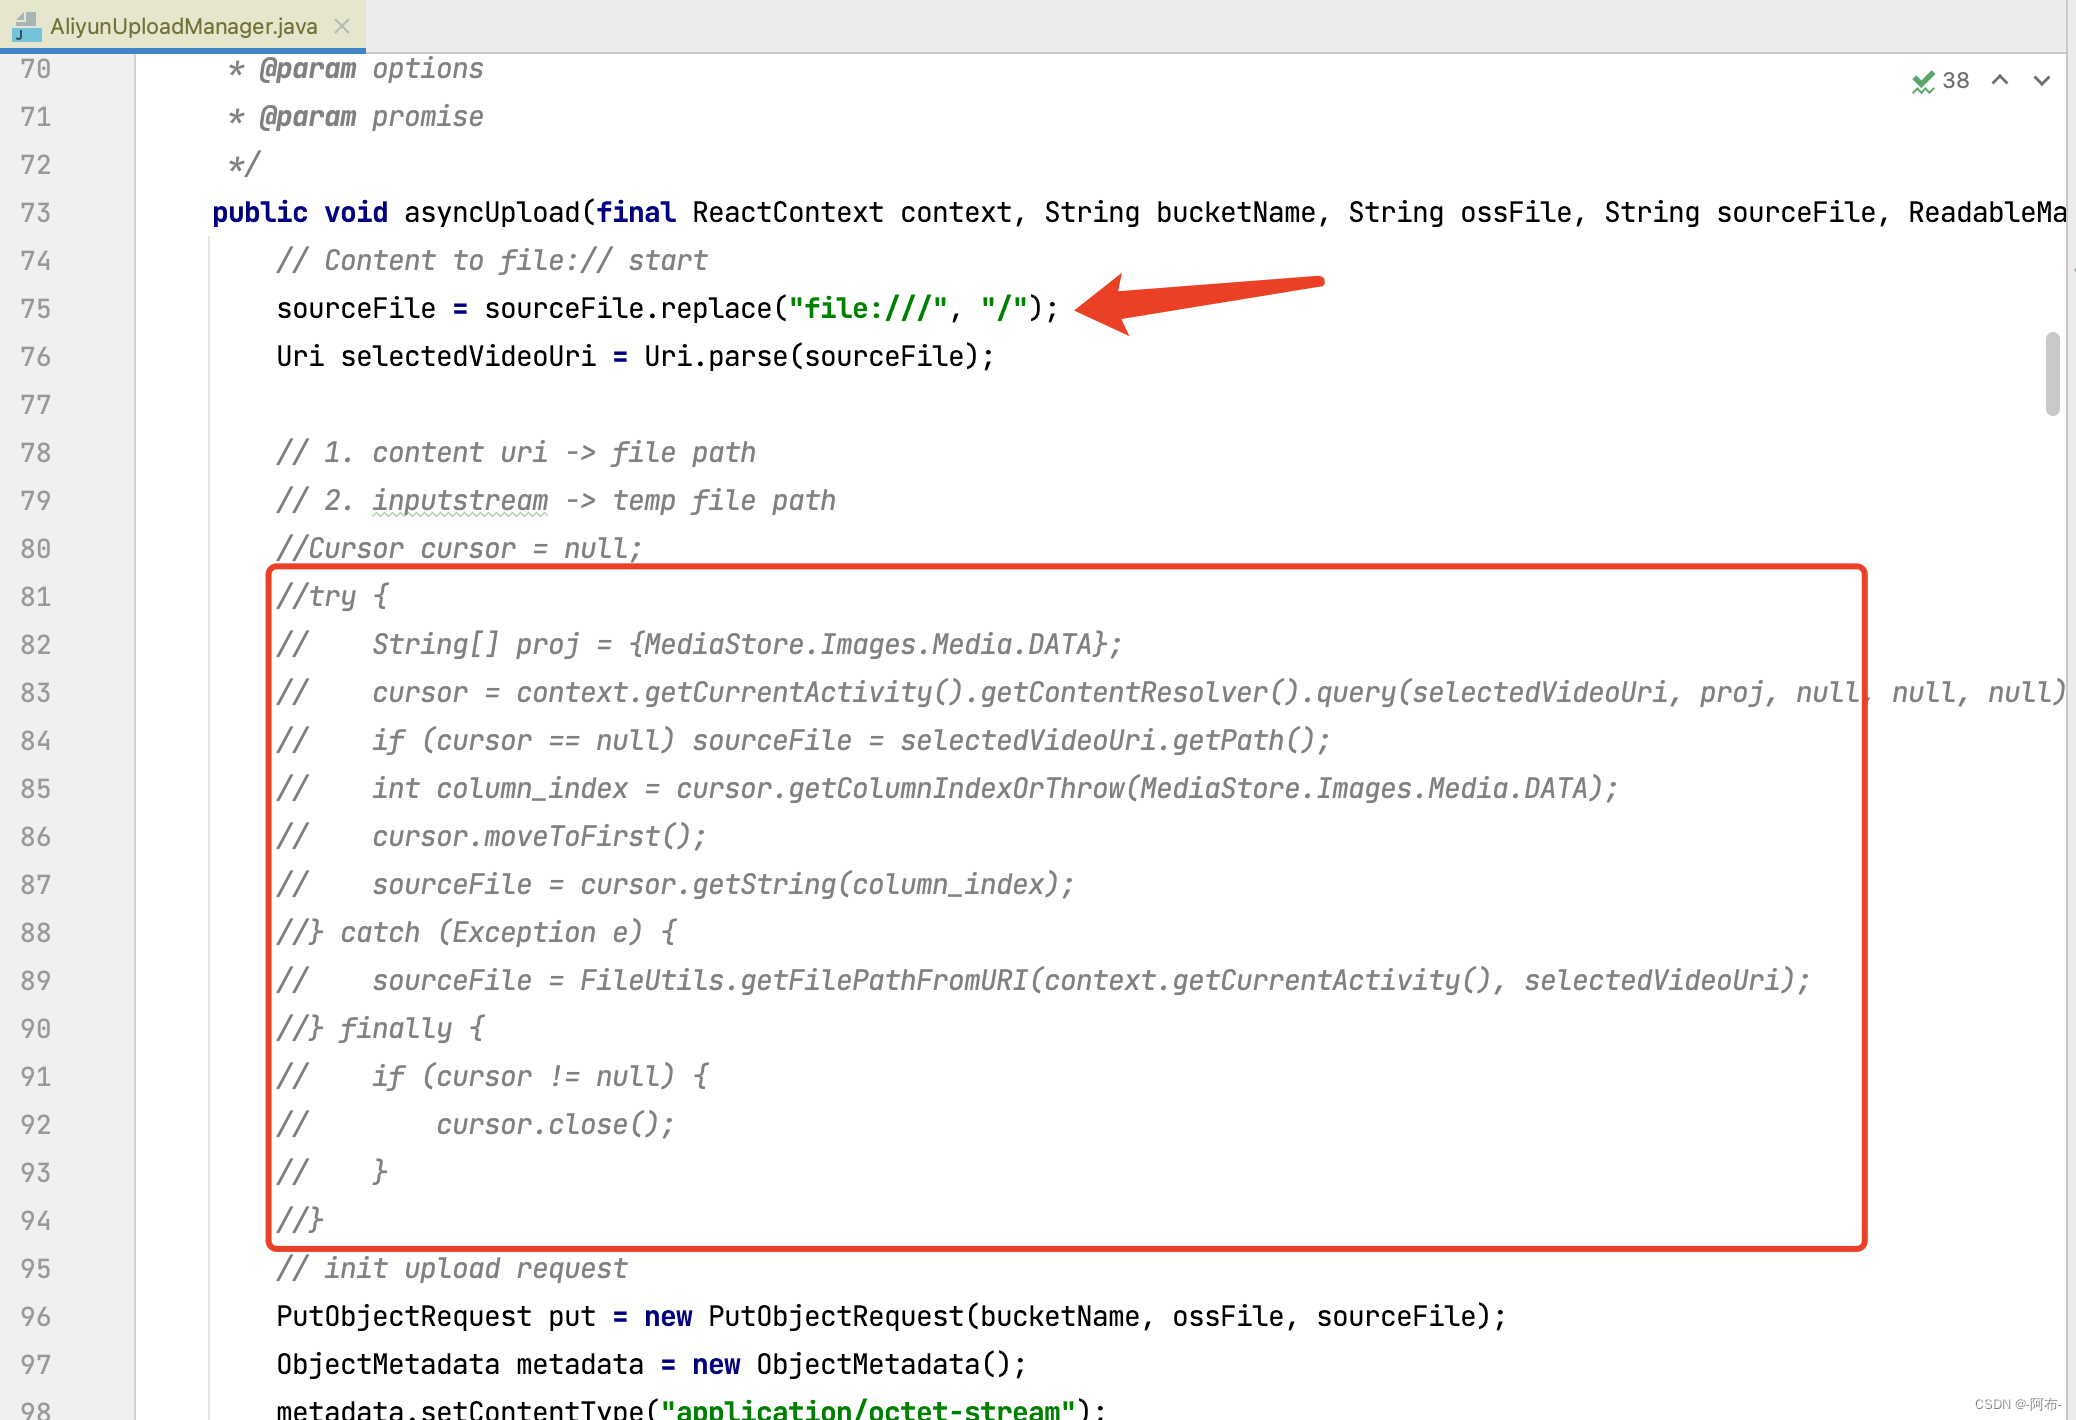The image size is (2076, 1420).
Task: Click the "// init upload request" comment
Action: 451,1268
